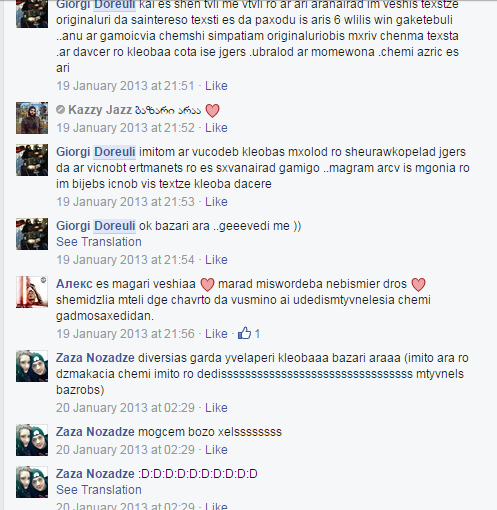
Task: Open Алекс's profile picture thumbnail
Action: [x=32, y=292]
